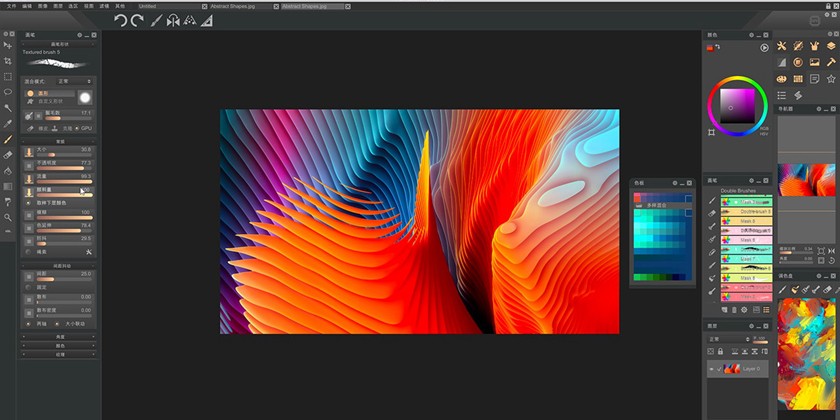Select the Wavy 6 brush preset

coord(746,240)
